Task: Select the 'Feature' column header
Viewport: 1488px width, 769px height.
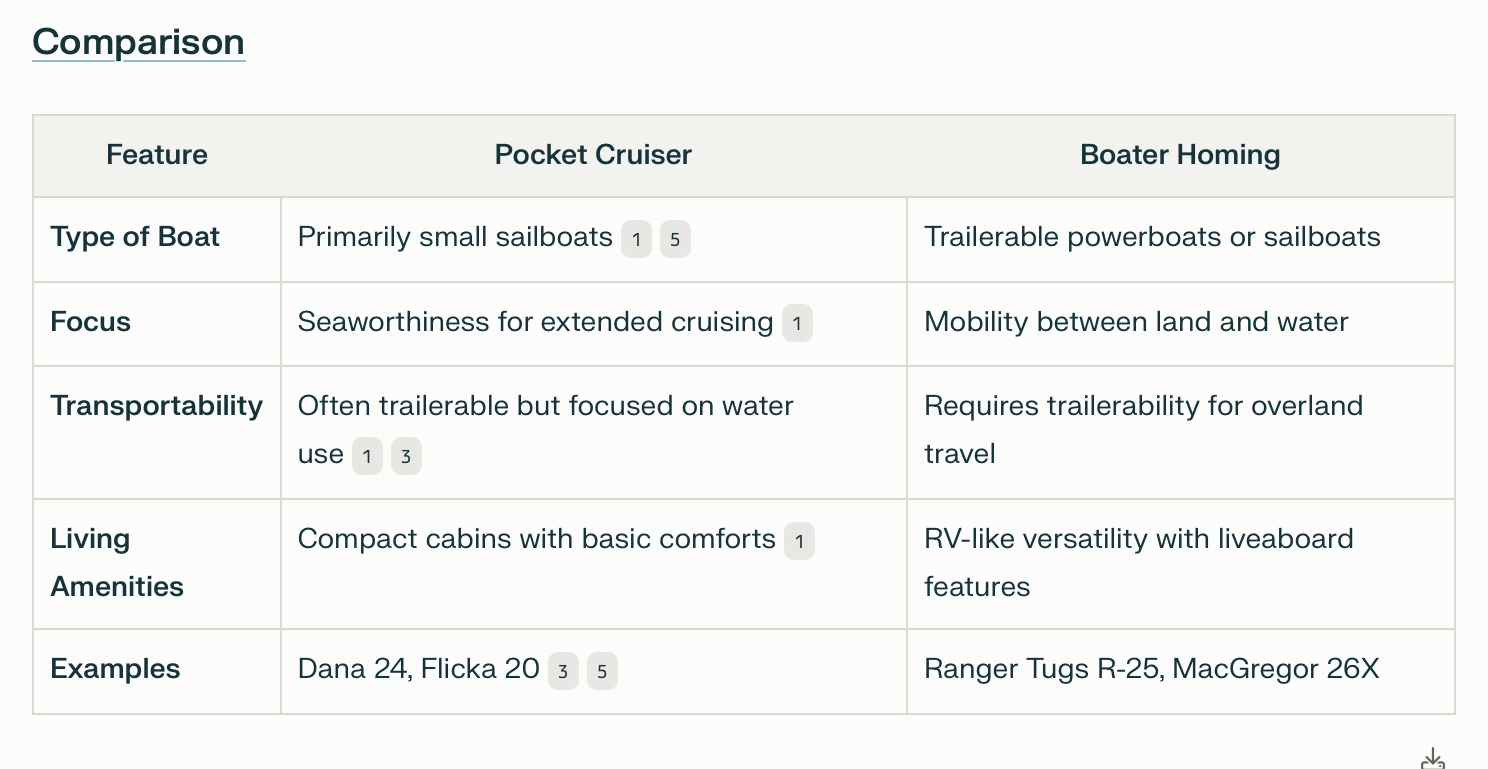Action: point(157,155)
